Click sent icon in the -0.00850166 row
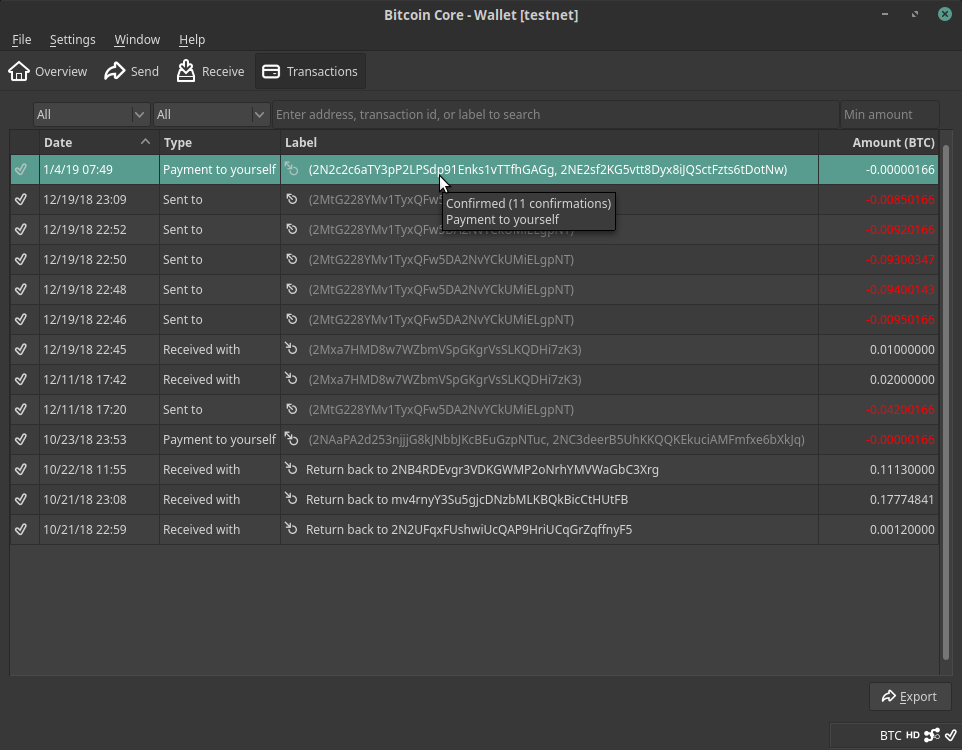Image resolution: width=962 pixels, height=750 pixels. pos(291,199)
